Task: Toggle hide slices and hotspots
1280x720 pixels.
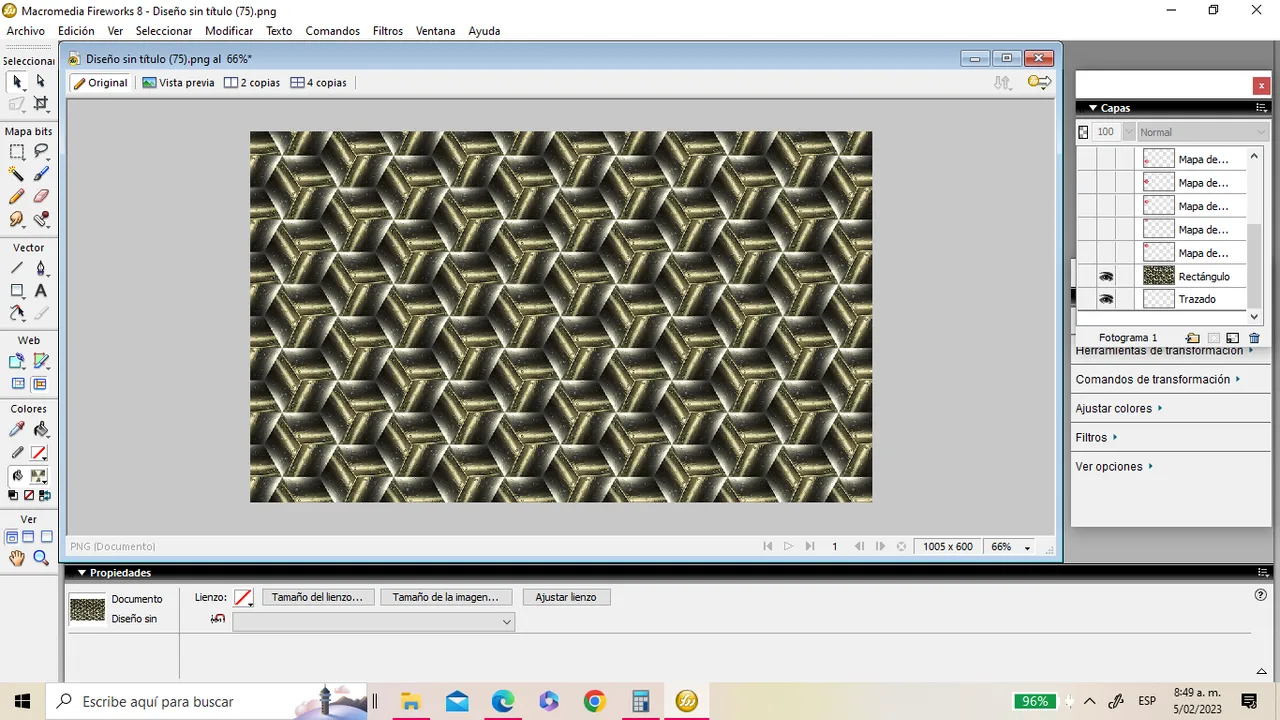Action: pos(17,384)
